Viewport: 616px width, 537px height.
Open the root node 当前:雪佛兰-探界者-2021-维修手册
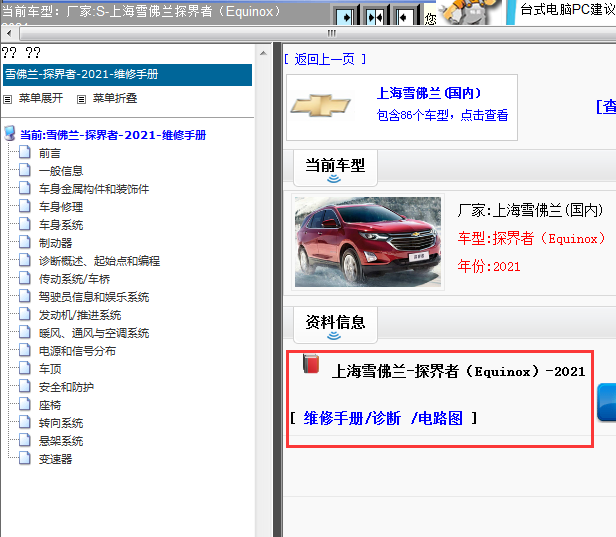(x=113, y=135)
